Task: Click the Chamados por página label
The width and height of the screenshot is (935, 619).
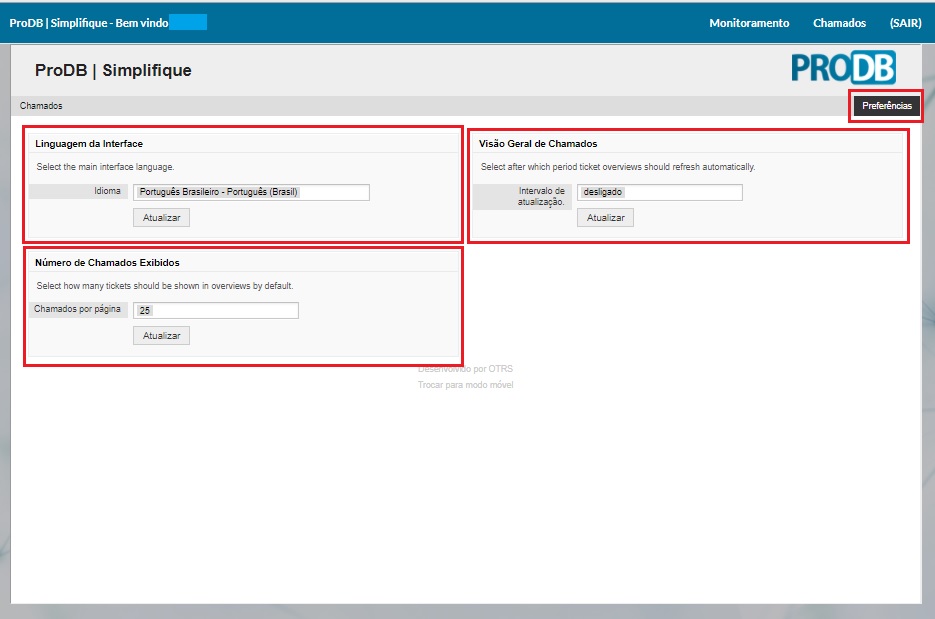Action: point(77,309)
